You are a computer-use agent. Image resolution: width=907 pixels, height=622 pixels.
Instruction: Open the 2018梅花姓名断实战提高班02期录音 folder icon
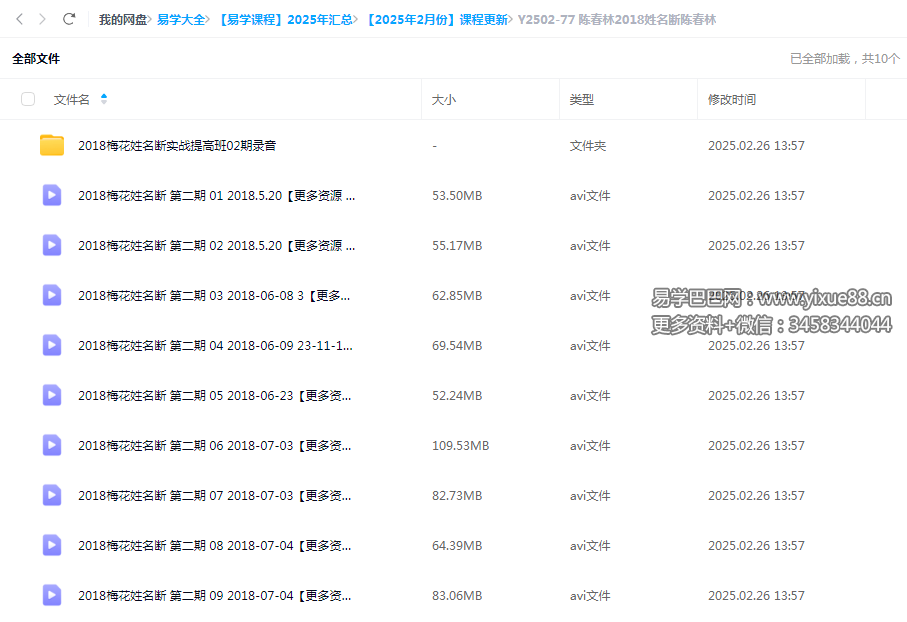(51, 145)
